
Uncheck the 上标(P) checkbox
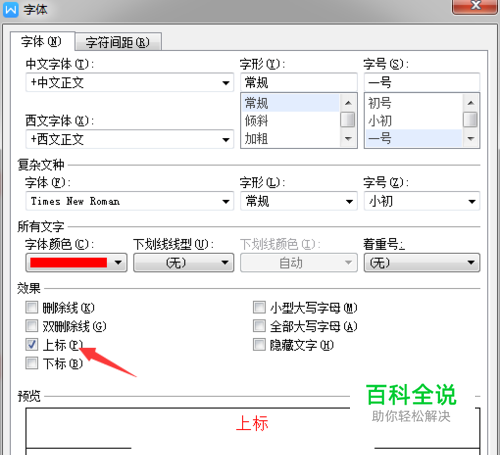(x=32, y=344)
